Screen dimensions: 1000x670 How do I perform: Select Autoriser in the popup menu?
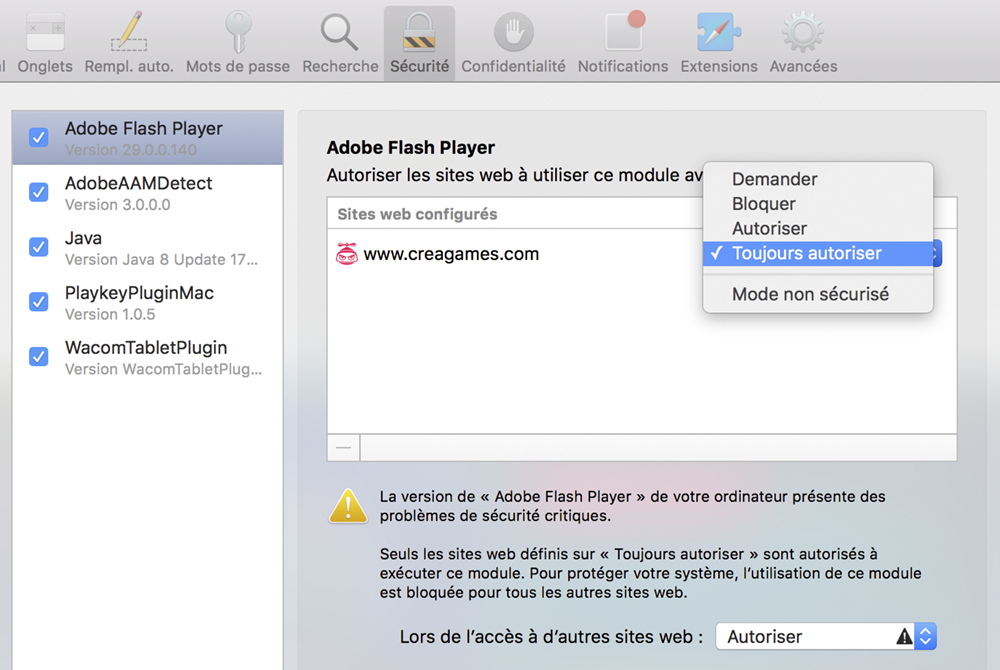pyautogui.click(x=769, y=229)
